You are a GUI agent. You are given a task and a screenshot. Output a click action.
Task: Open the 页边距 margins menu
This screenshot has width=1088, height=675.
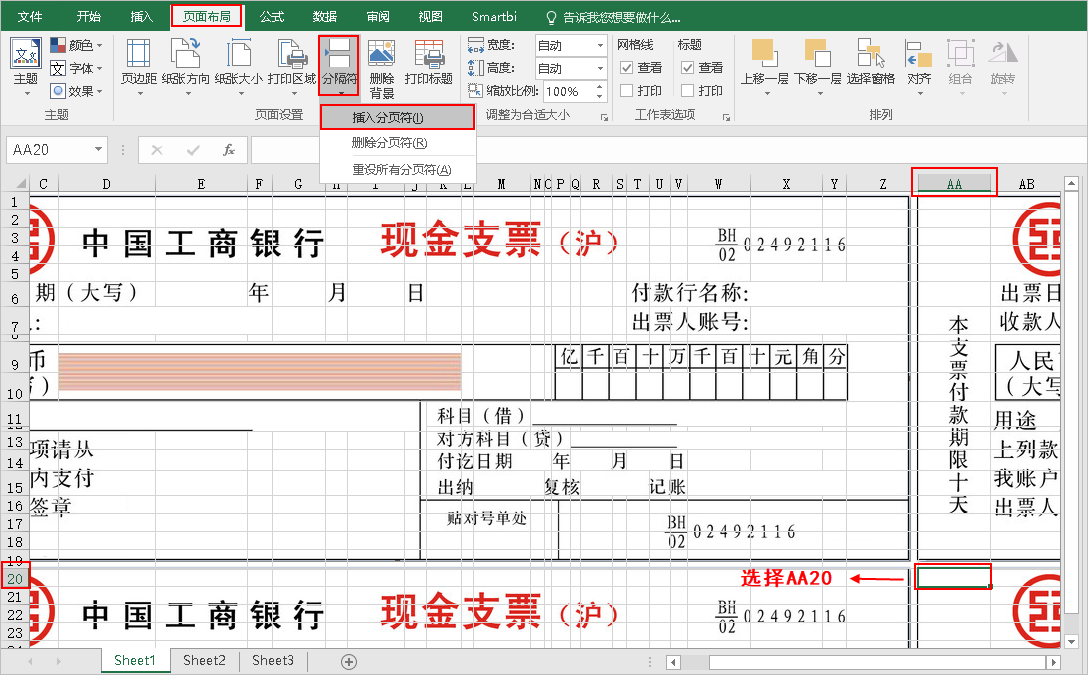[139, 66]
